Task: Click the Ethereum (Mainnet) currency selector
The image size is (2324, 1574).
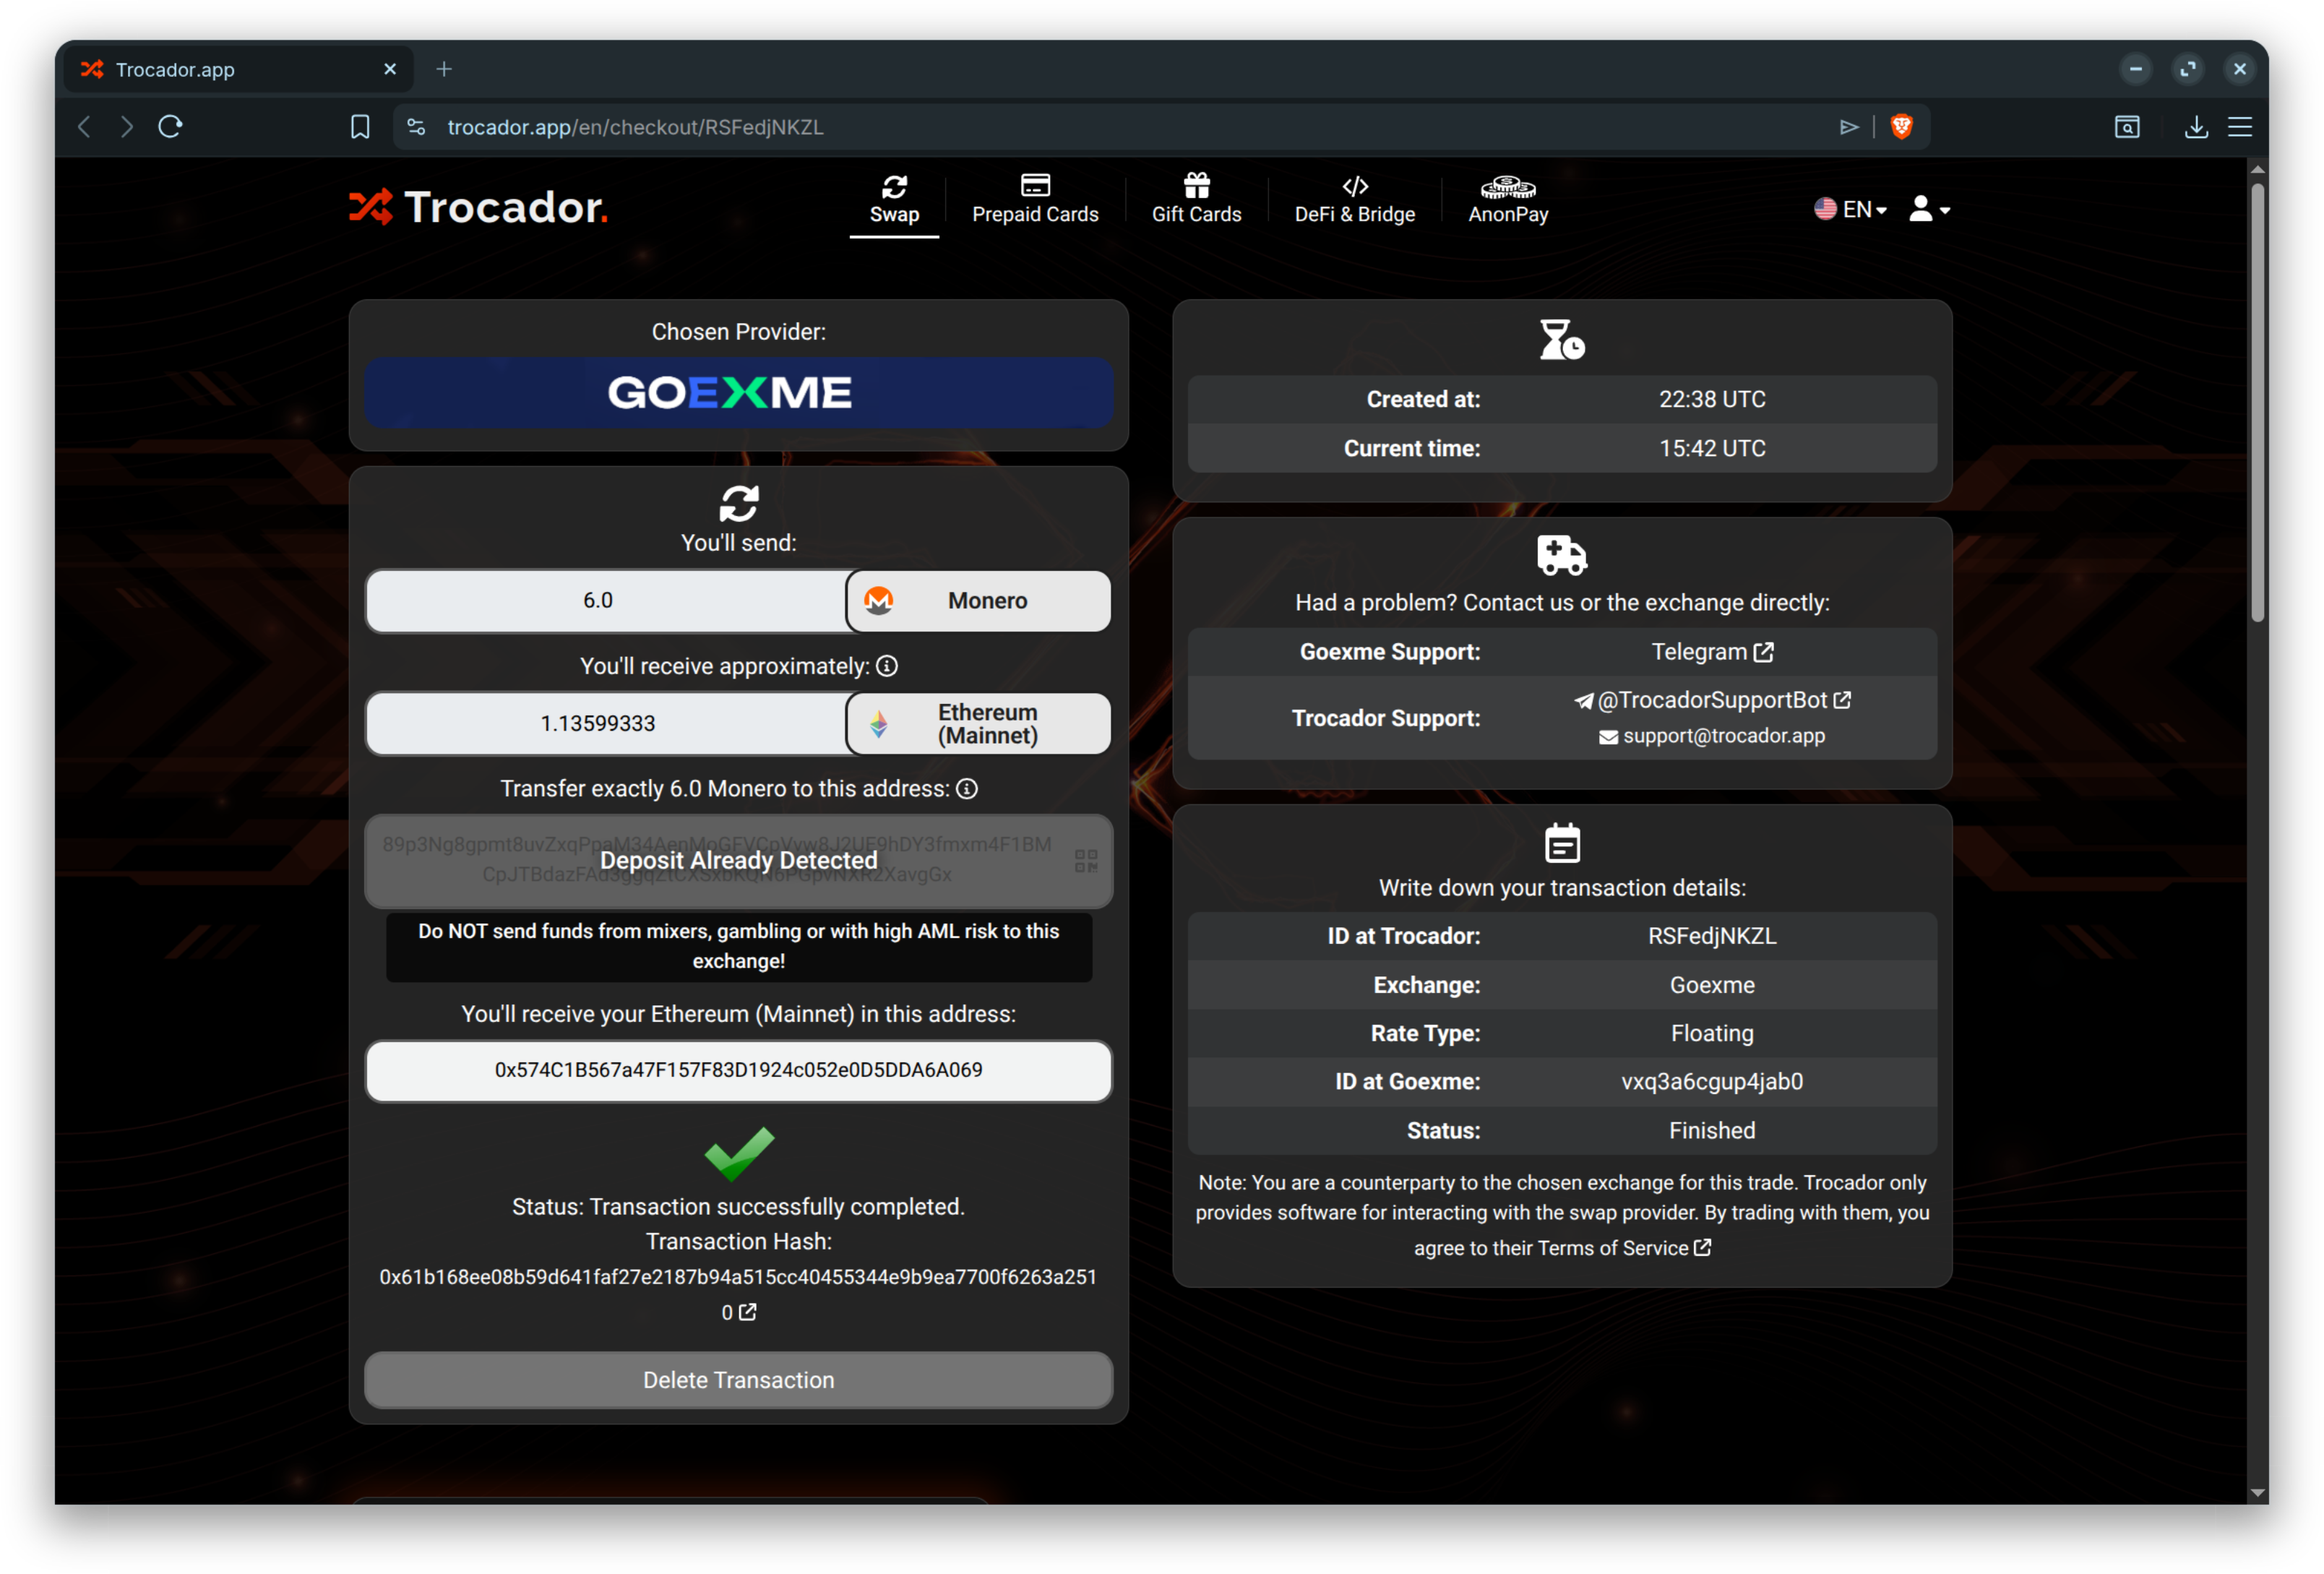Action: tap(979, 723)
